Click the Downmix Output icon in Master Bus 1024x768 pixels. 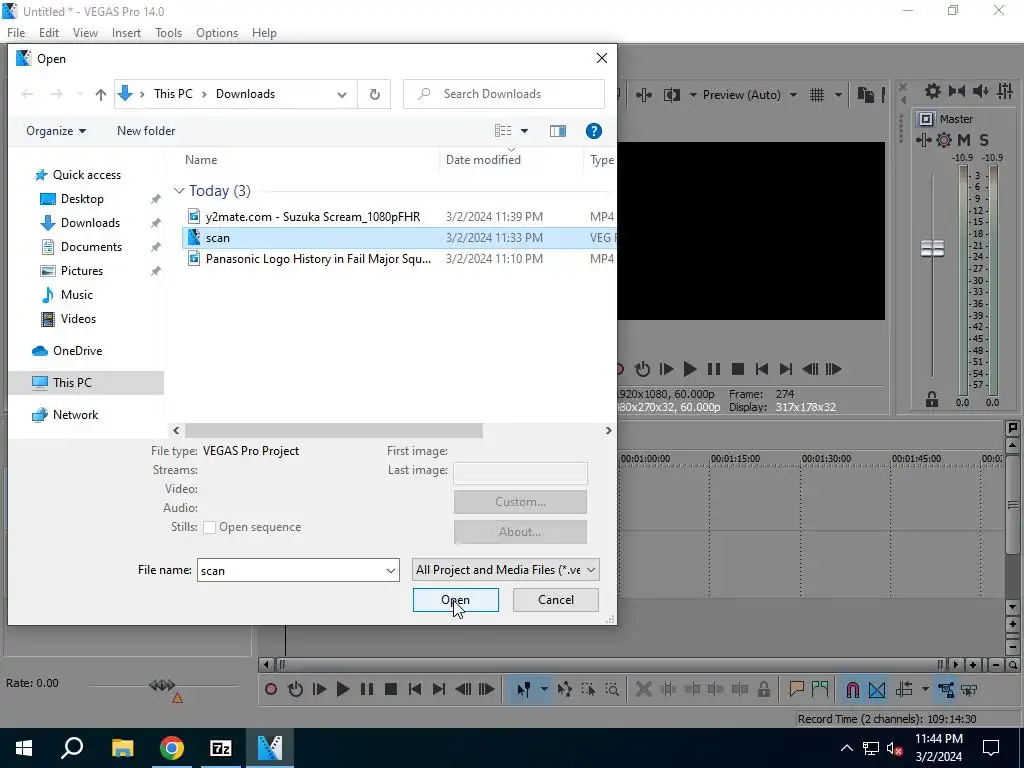[957, 91]
